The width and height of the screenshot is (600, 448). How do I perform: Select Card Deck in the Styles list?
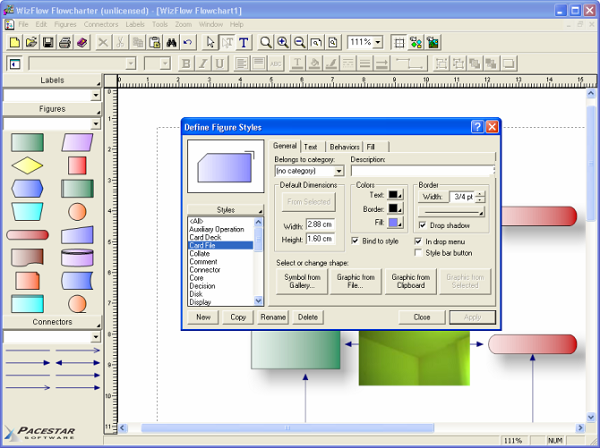pos(205,237)
